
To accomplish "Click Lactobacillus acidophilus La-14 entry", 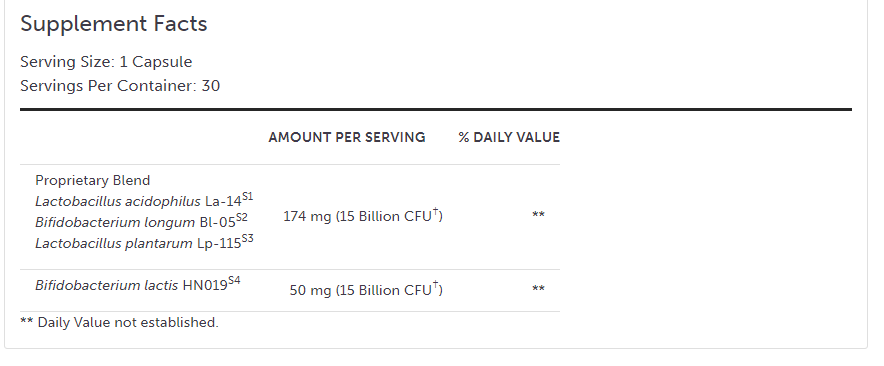I will [x=138, y=201].
